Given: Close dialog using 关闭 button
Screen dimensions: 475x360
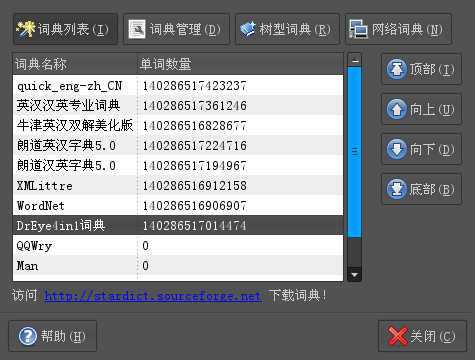Looking at the screenshot, I should pyautogui.click(x=422, y=336).
